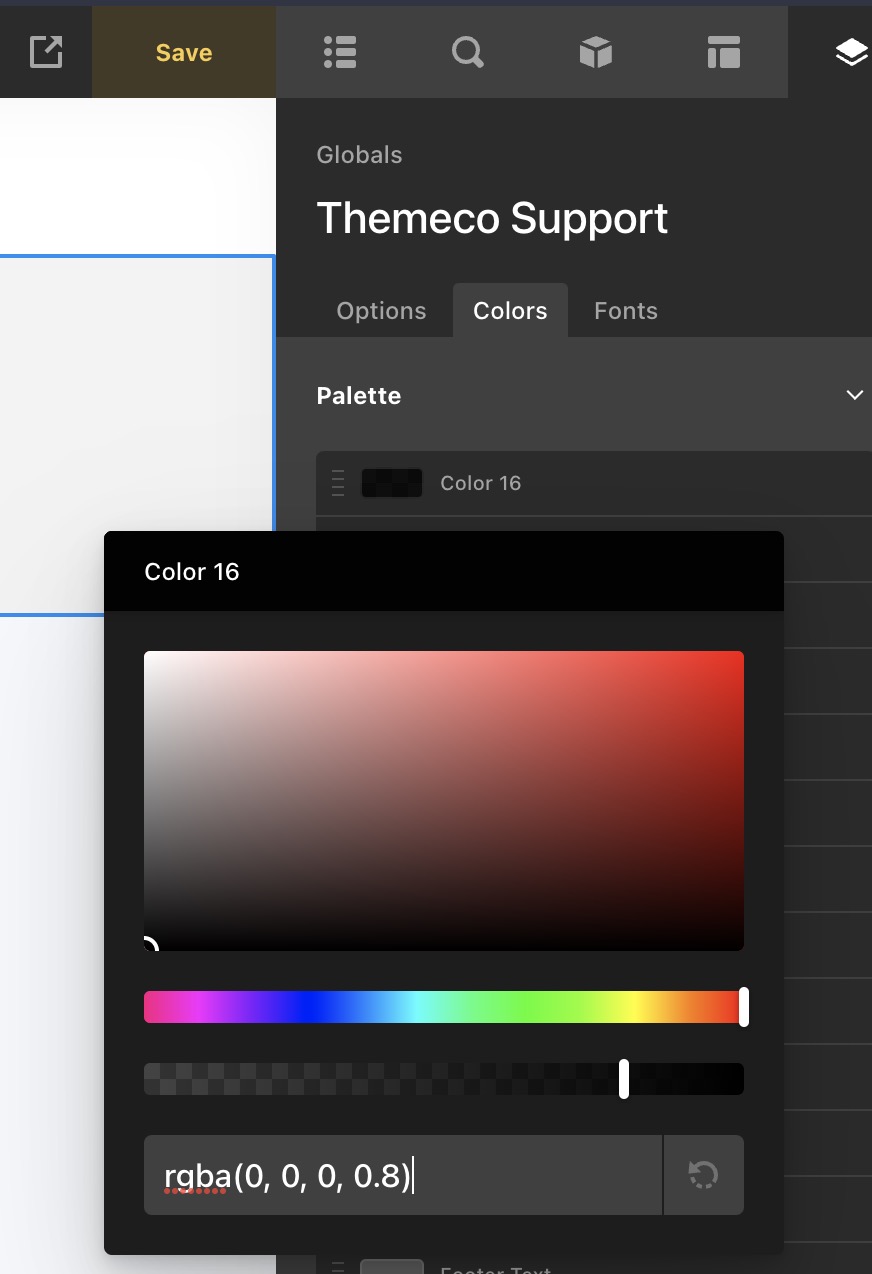Open the Fonts tab

pos(625,311)
